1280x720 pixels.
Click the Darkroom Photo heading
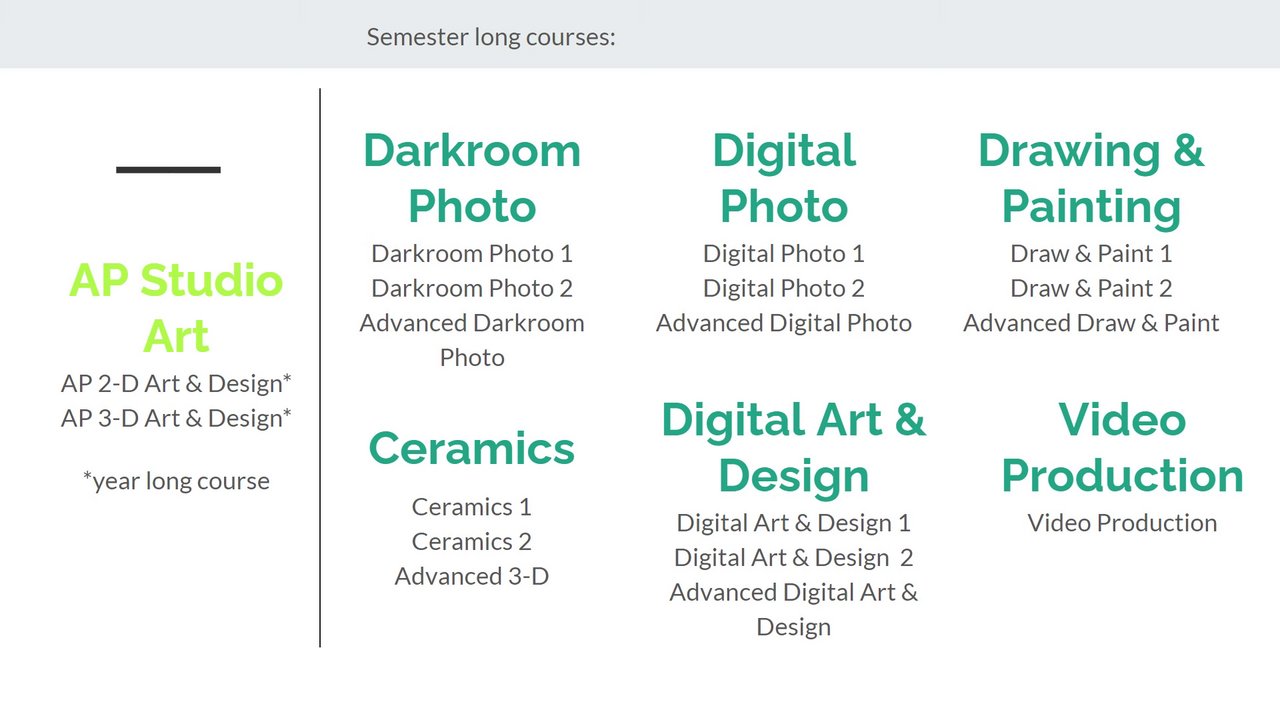[471, 178]
